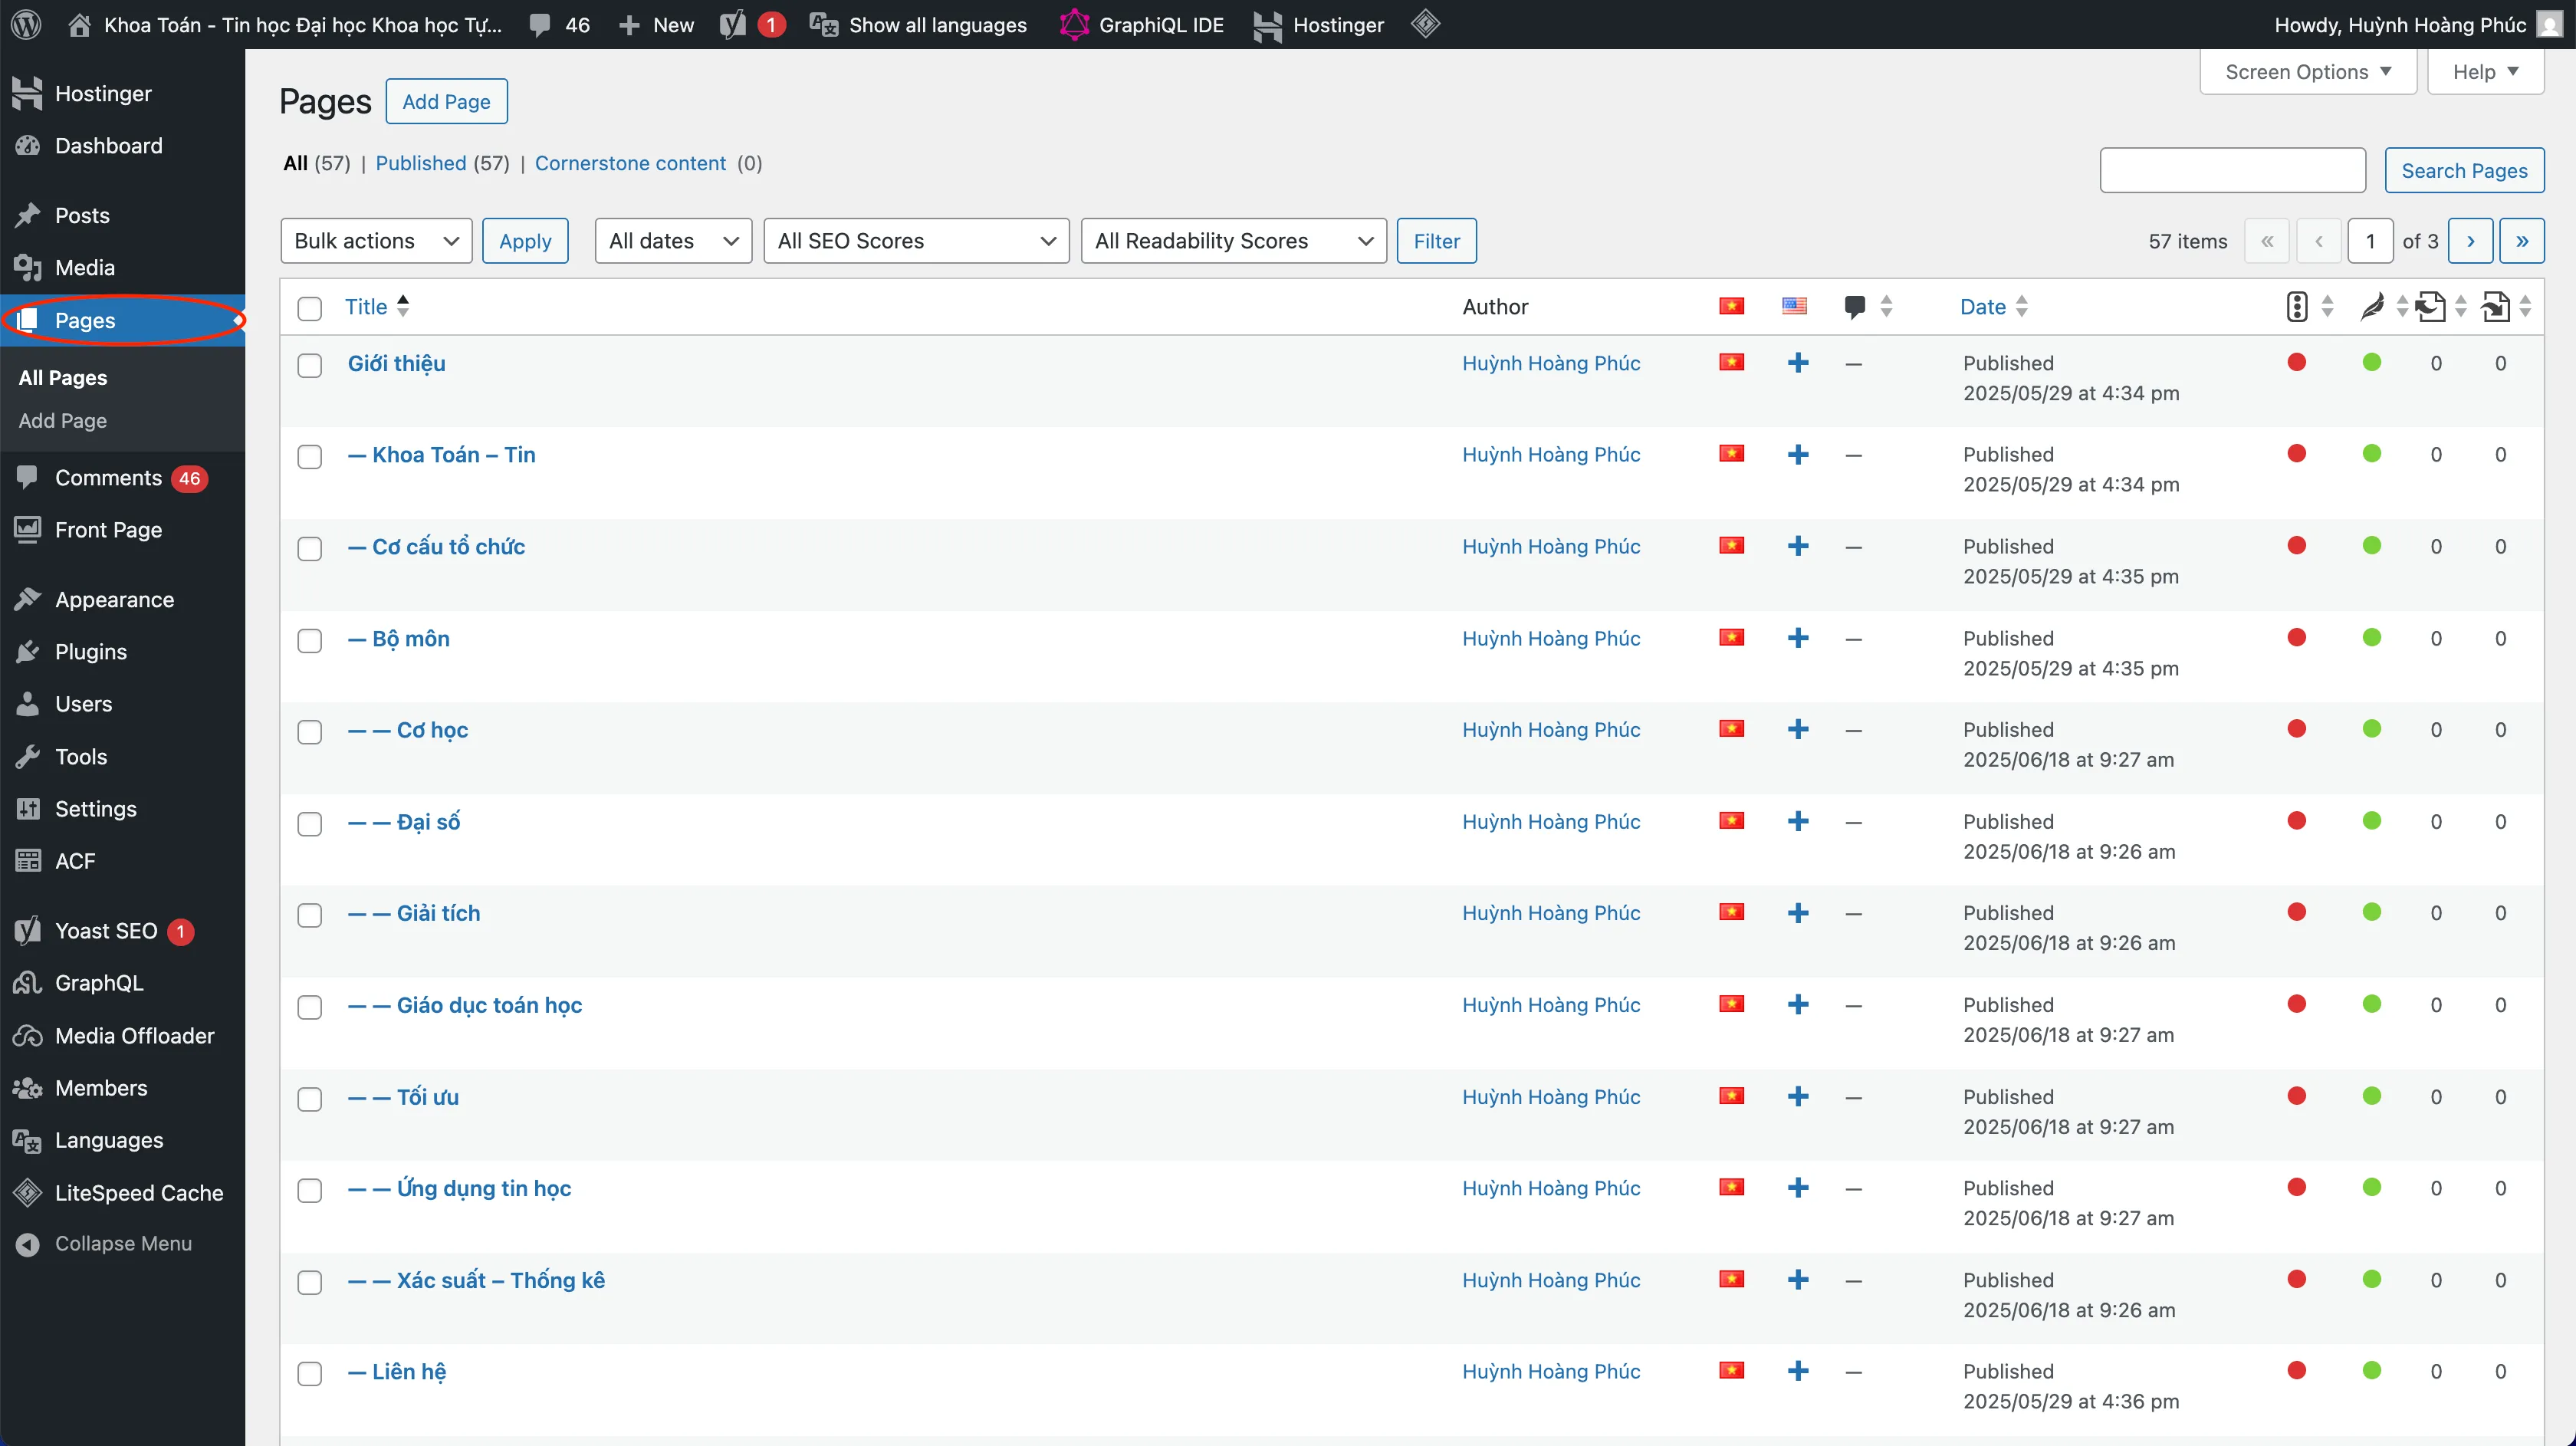The image size is (2576, 1446).
Task: Click the Add Page button next to Pages heading
Action: [x=446, y=101]
